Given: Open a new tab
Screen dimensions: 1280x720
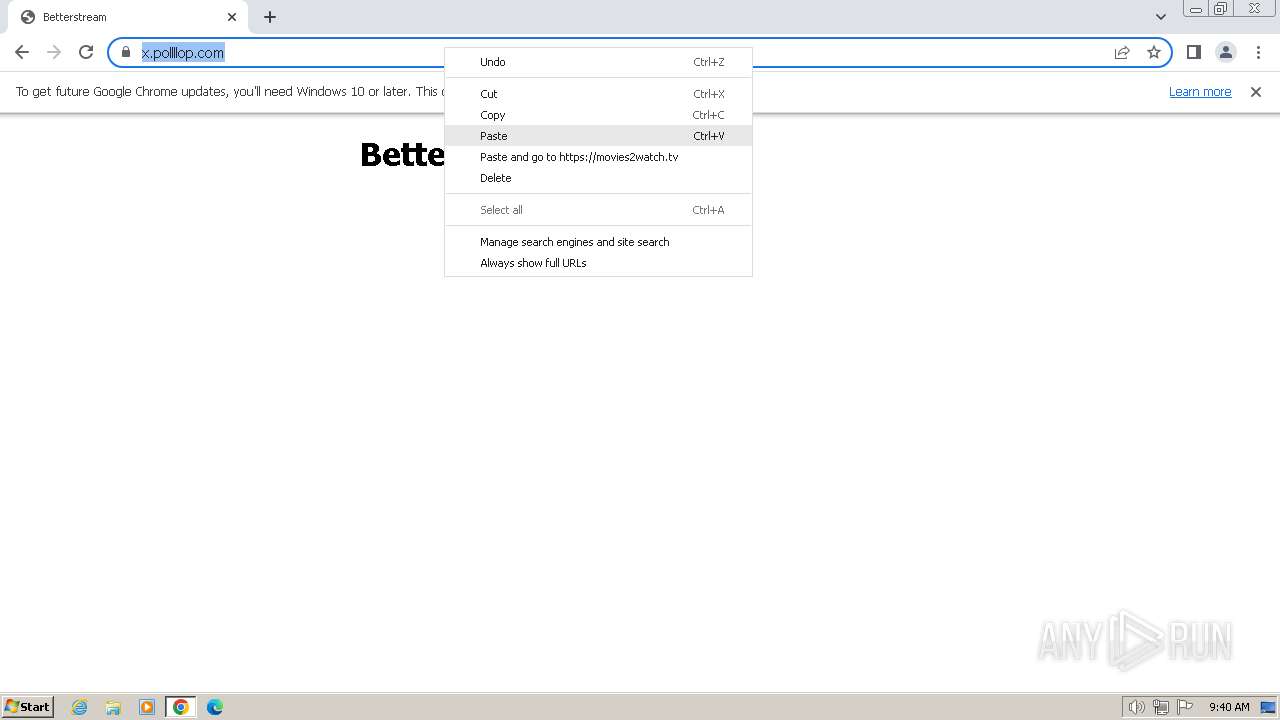Looking at the screenshot, I should click(270, 17).
